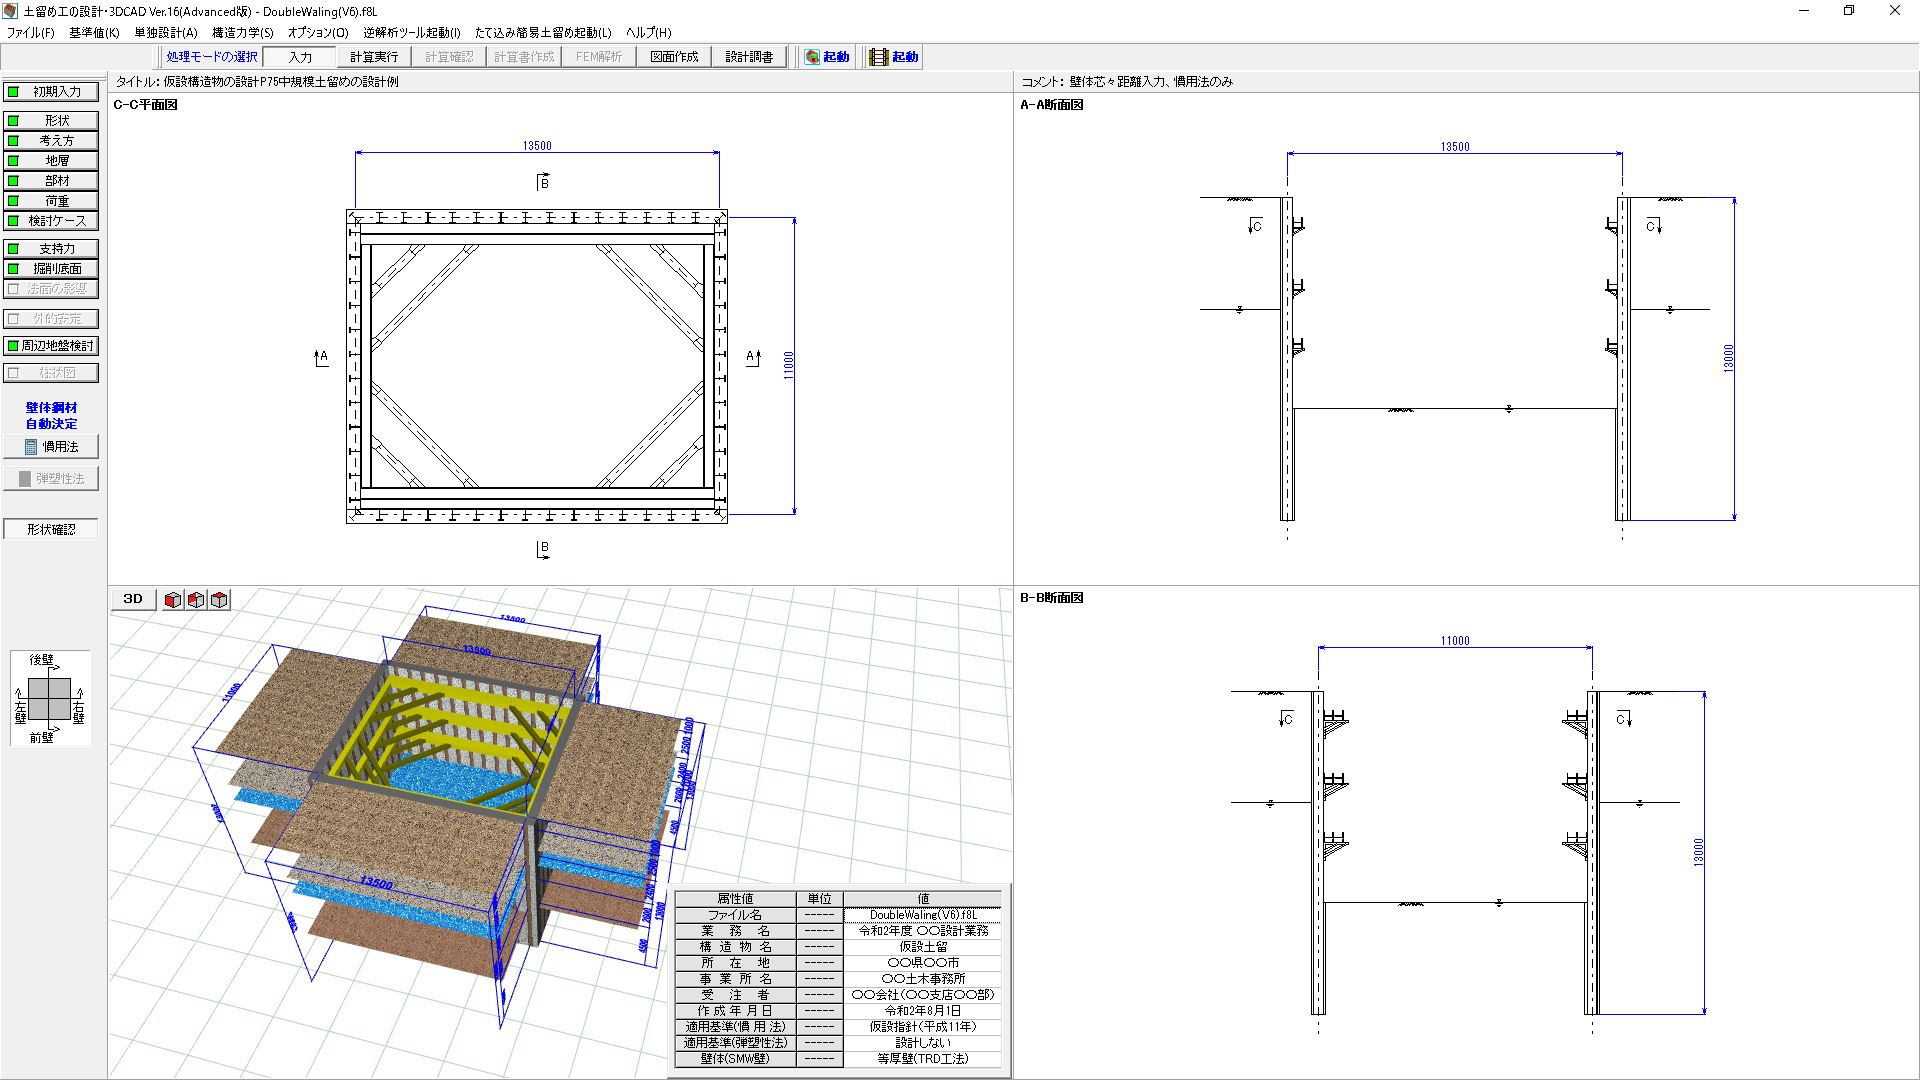Open the ファイル(F) menu

tap(31, 33)
